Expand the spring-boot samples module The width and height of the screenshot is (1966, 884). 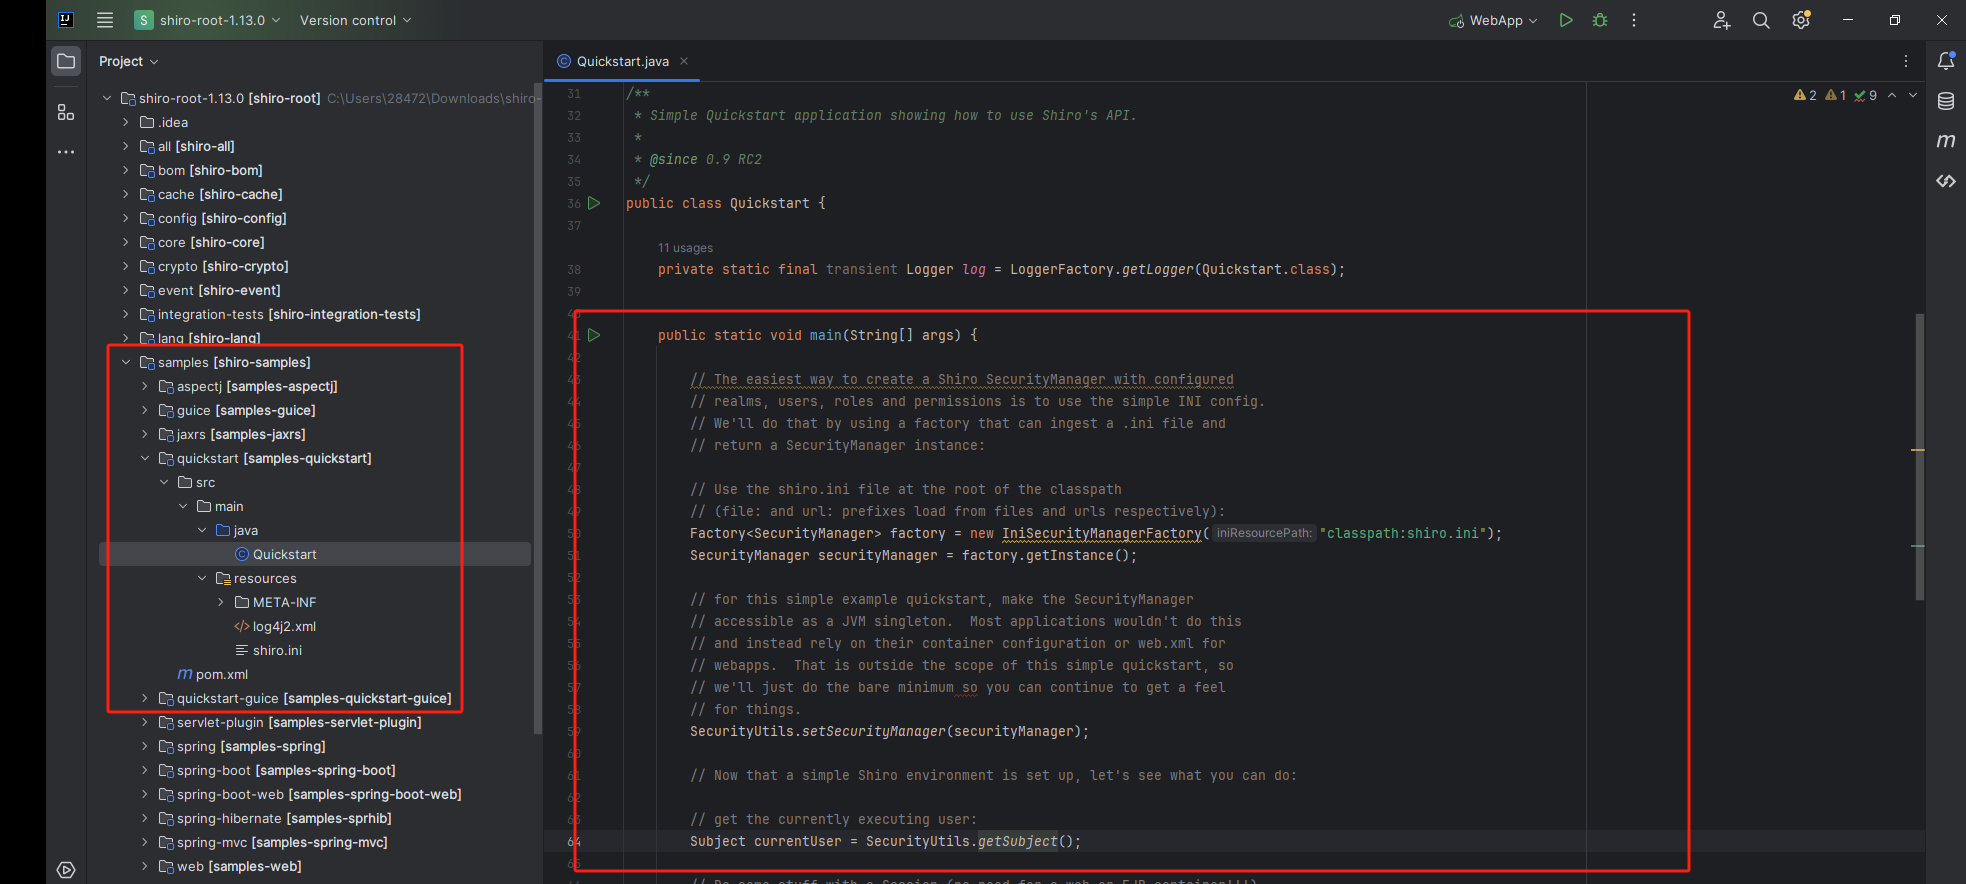tap(145, 770)
